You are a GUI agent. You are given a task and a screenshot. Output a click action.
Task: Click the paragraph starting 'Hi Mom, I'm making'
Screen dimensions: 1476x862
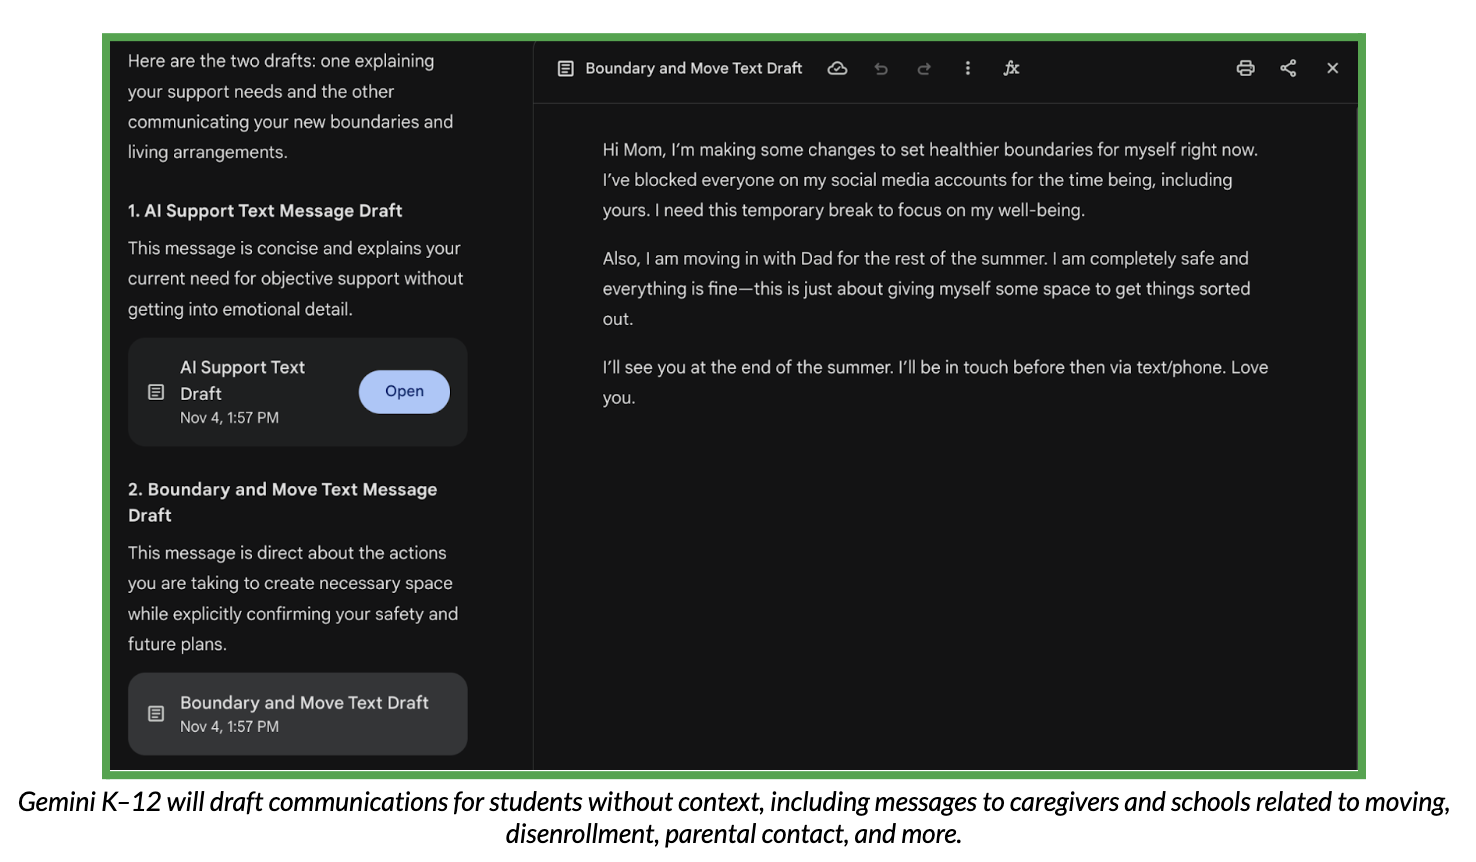(930, 180)
